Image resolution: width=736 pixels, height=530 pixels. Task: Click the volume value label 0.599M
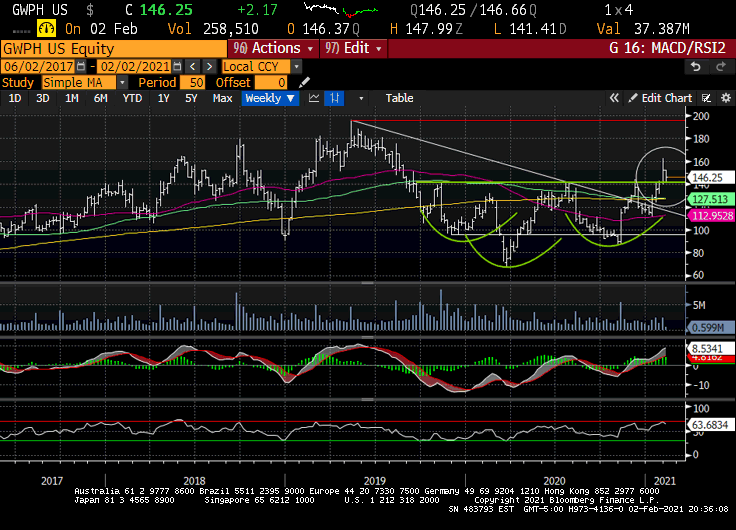tap(710, 328)
